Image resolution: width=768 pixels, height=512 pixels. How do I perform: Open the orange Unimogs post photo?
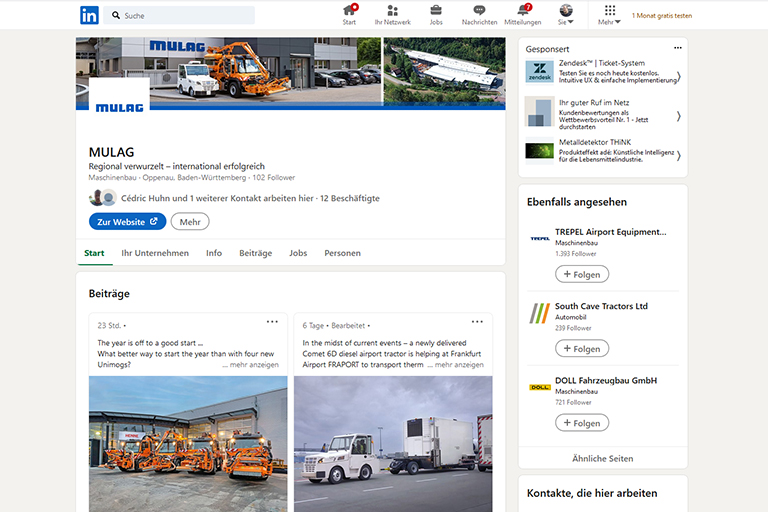[188, 444]
